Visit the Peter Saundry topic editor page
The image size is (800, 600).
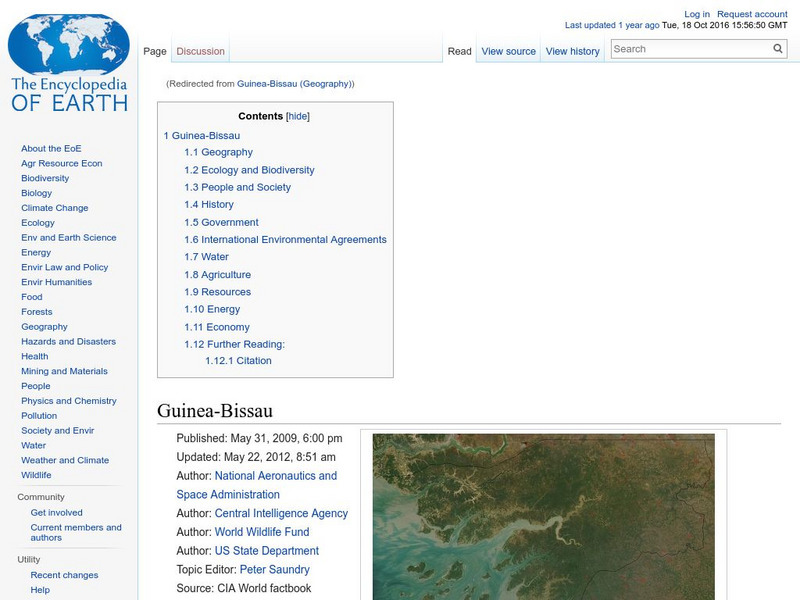(x=277, y=568)
